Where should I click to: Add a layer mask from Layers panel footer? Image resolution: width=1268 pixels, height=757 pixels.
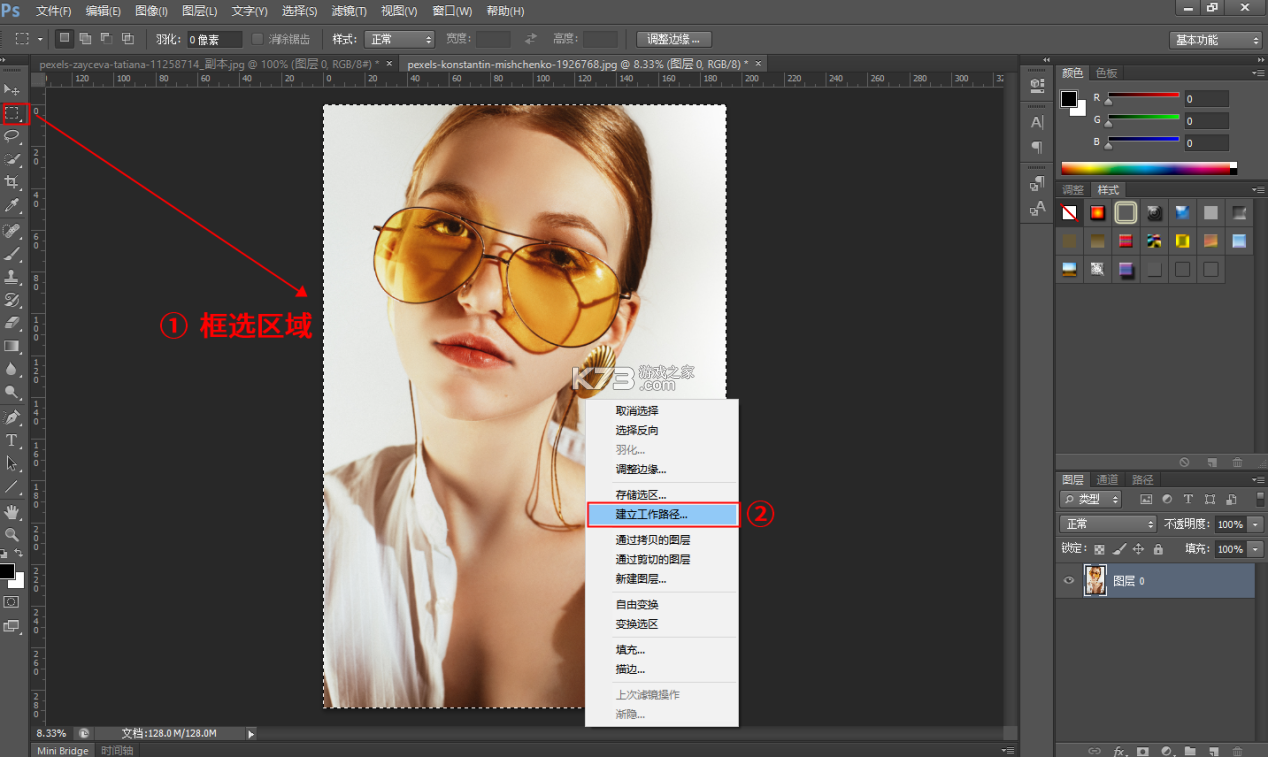1142,750
